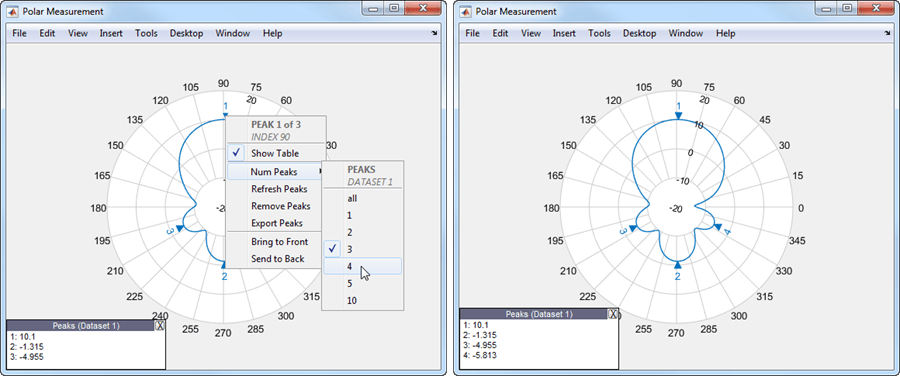This screenshot has height=376, width=900.
Task: Open Insert menu in right window
Action: click(x=564, y=33)
